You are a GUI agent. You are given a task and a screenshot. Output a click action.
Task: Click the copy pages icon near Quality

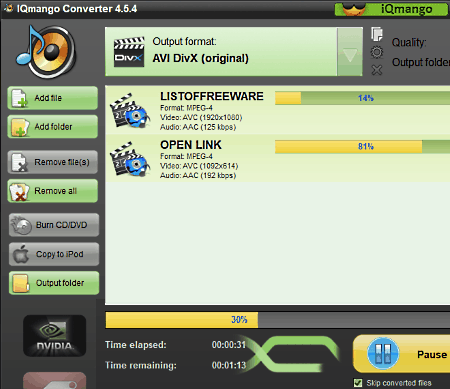click(377, 34)
